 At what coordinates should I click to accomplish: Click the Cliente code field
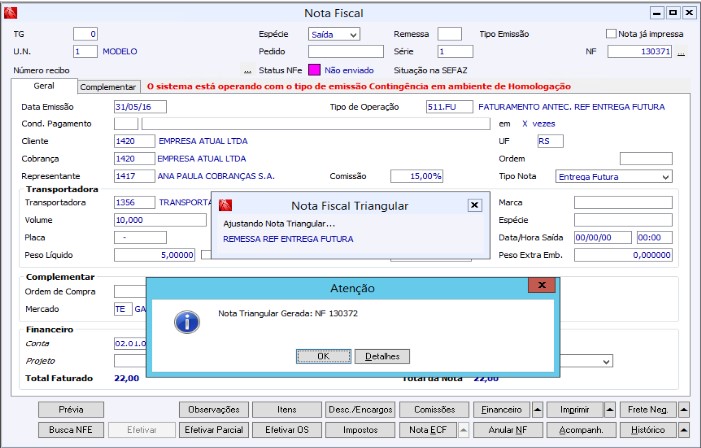click(135, 141)
